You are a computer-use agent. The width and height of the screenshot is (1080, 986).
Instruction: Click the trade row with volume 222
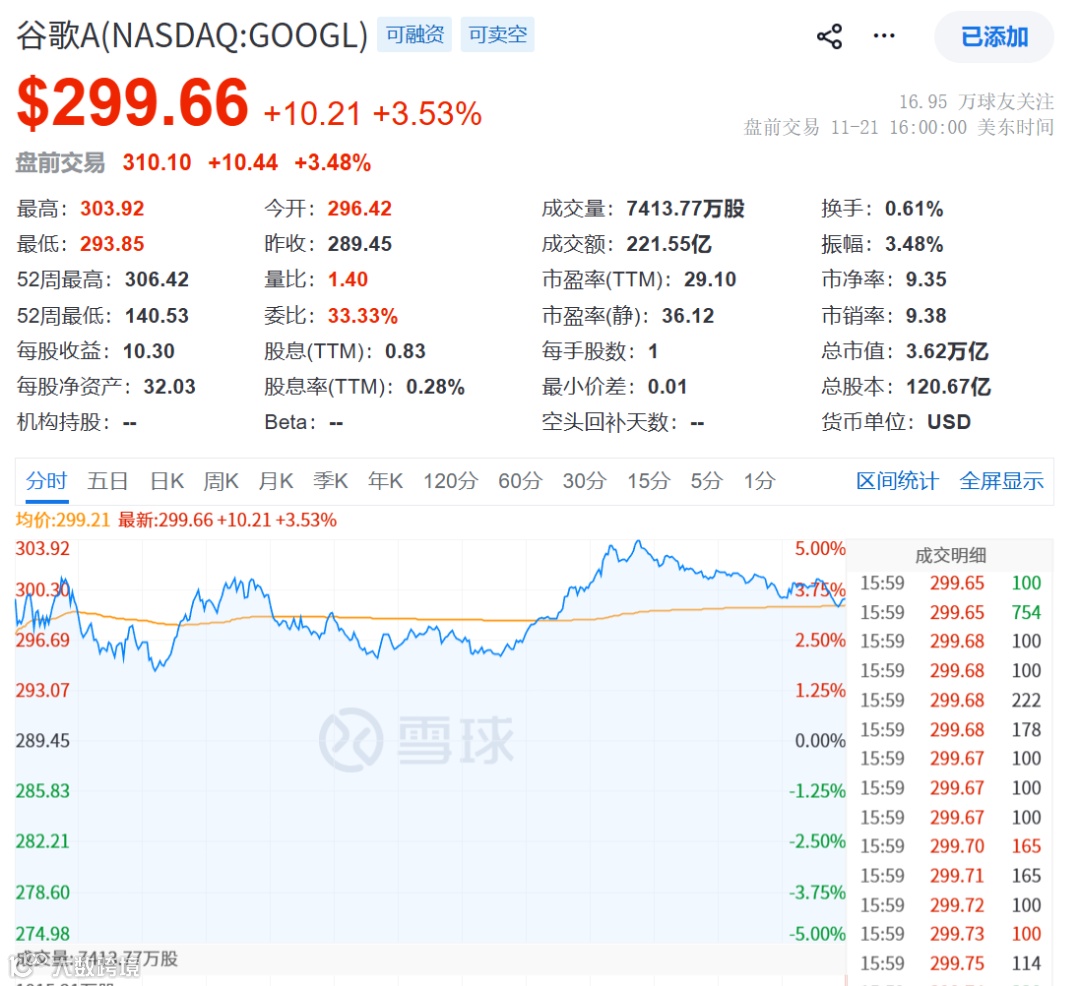951,700
